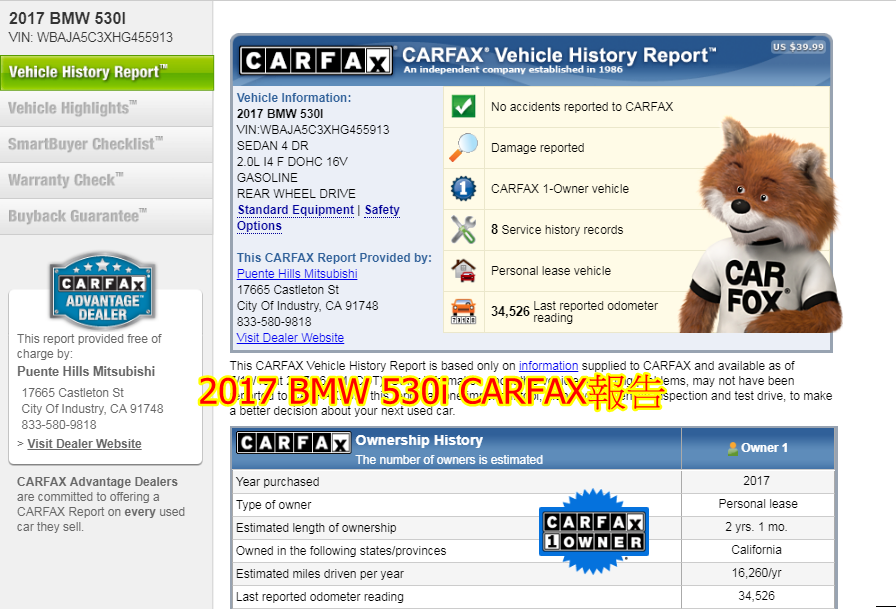Select the Warranty Check tab

tap(106, 181)
